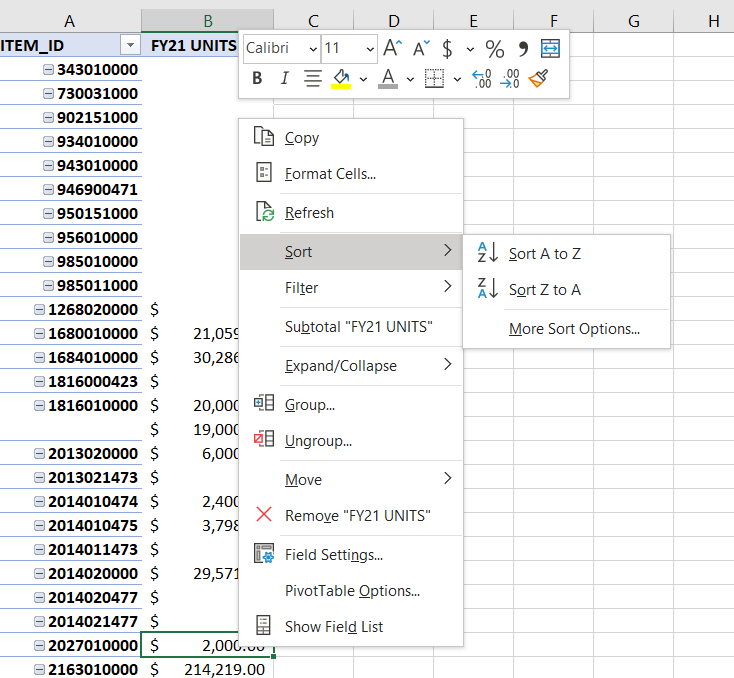
Task: Open borders dropdown arrow
Action: click(x=457, y=79)
